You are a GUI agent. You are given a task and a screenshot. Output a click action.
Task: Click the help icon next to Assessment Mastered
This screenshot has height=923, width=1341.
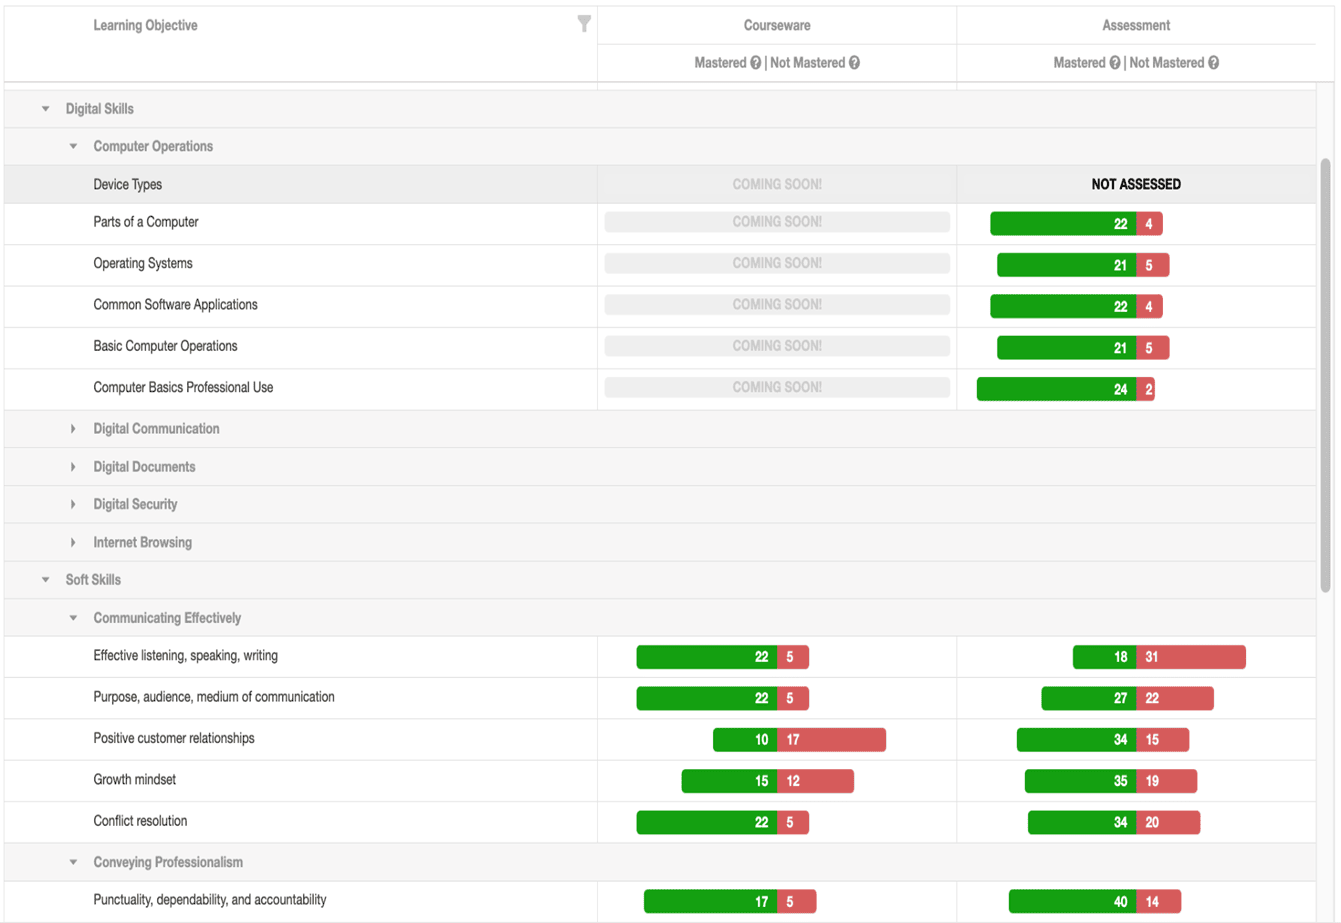1115,63
